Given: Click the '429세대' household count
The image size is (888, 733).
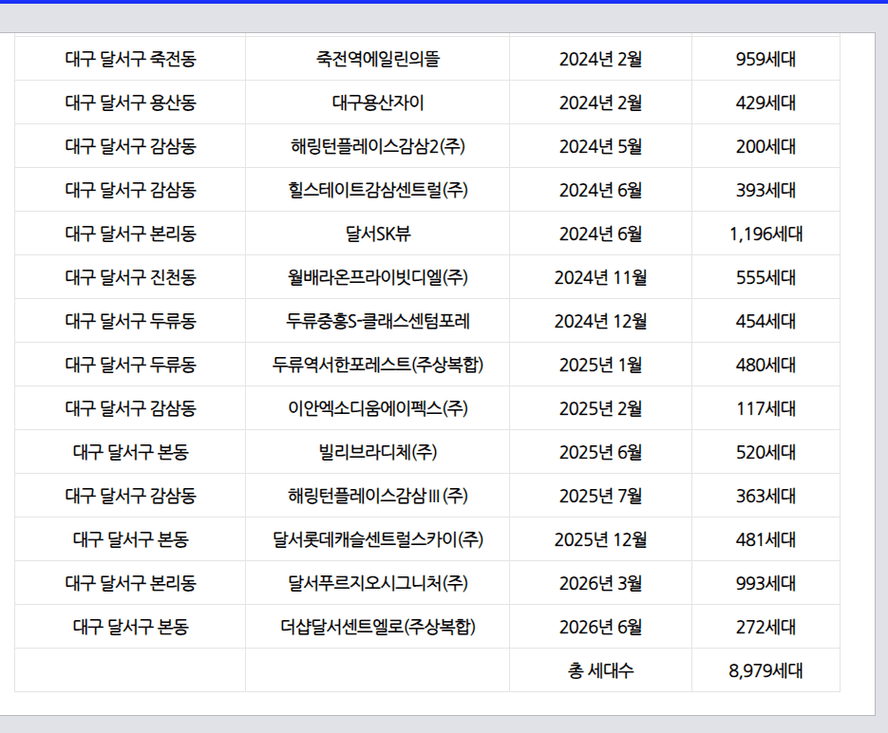Looking at the screenshot, I should tap(766, 103).
